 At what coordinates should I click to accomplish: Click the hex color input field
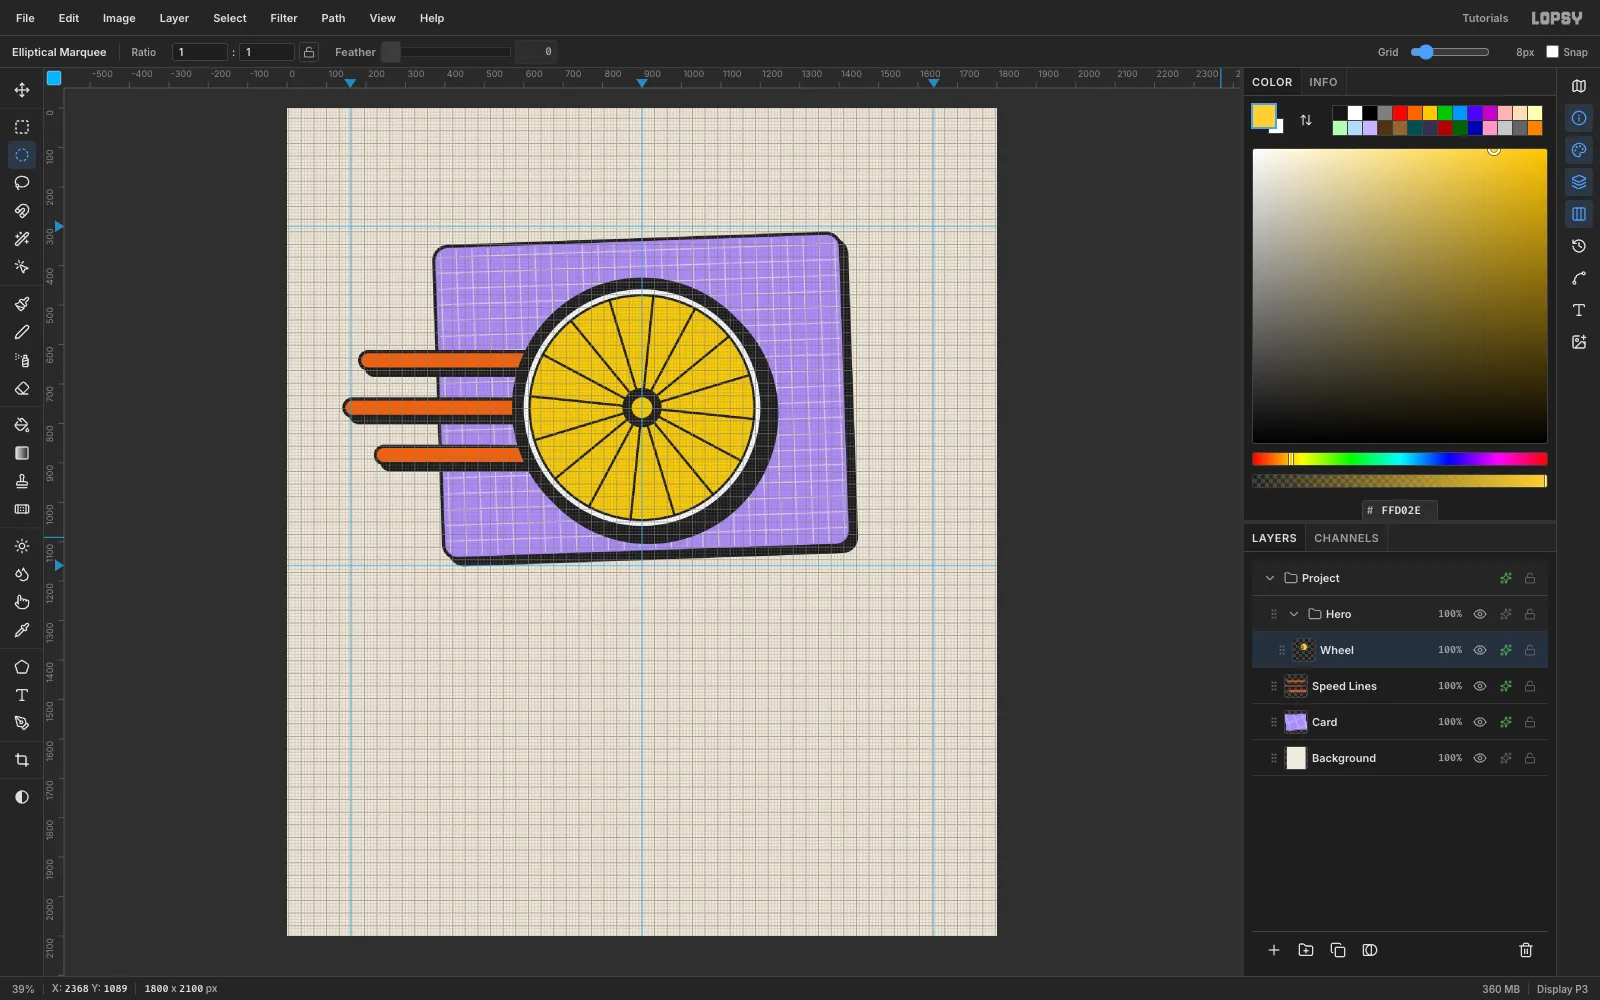click(x=1400, y=510)
